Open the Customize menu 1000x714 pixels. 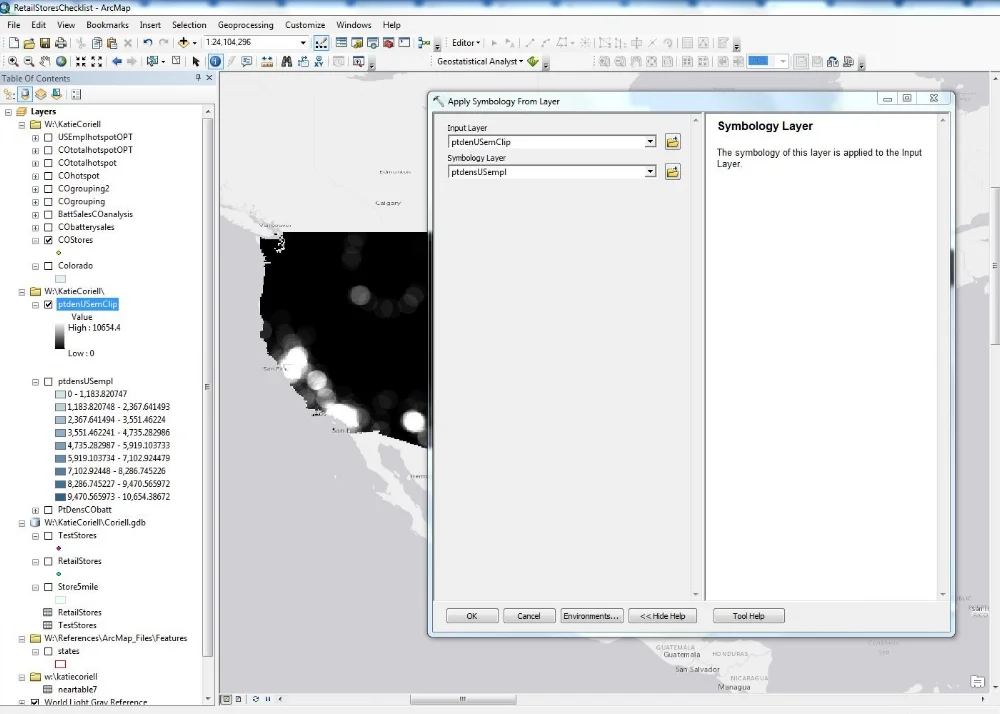click(305, 25)
